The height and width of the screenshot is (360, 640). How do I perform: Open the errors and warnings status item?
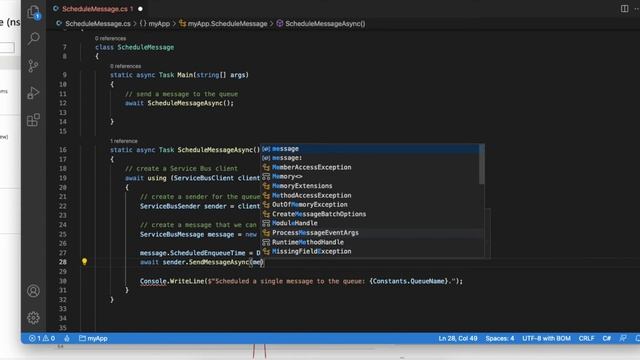[x=42, y=338]
